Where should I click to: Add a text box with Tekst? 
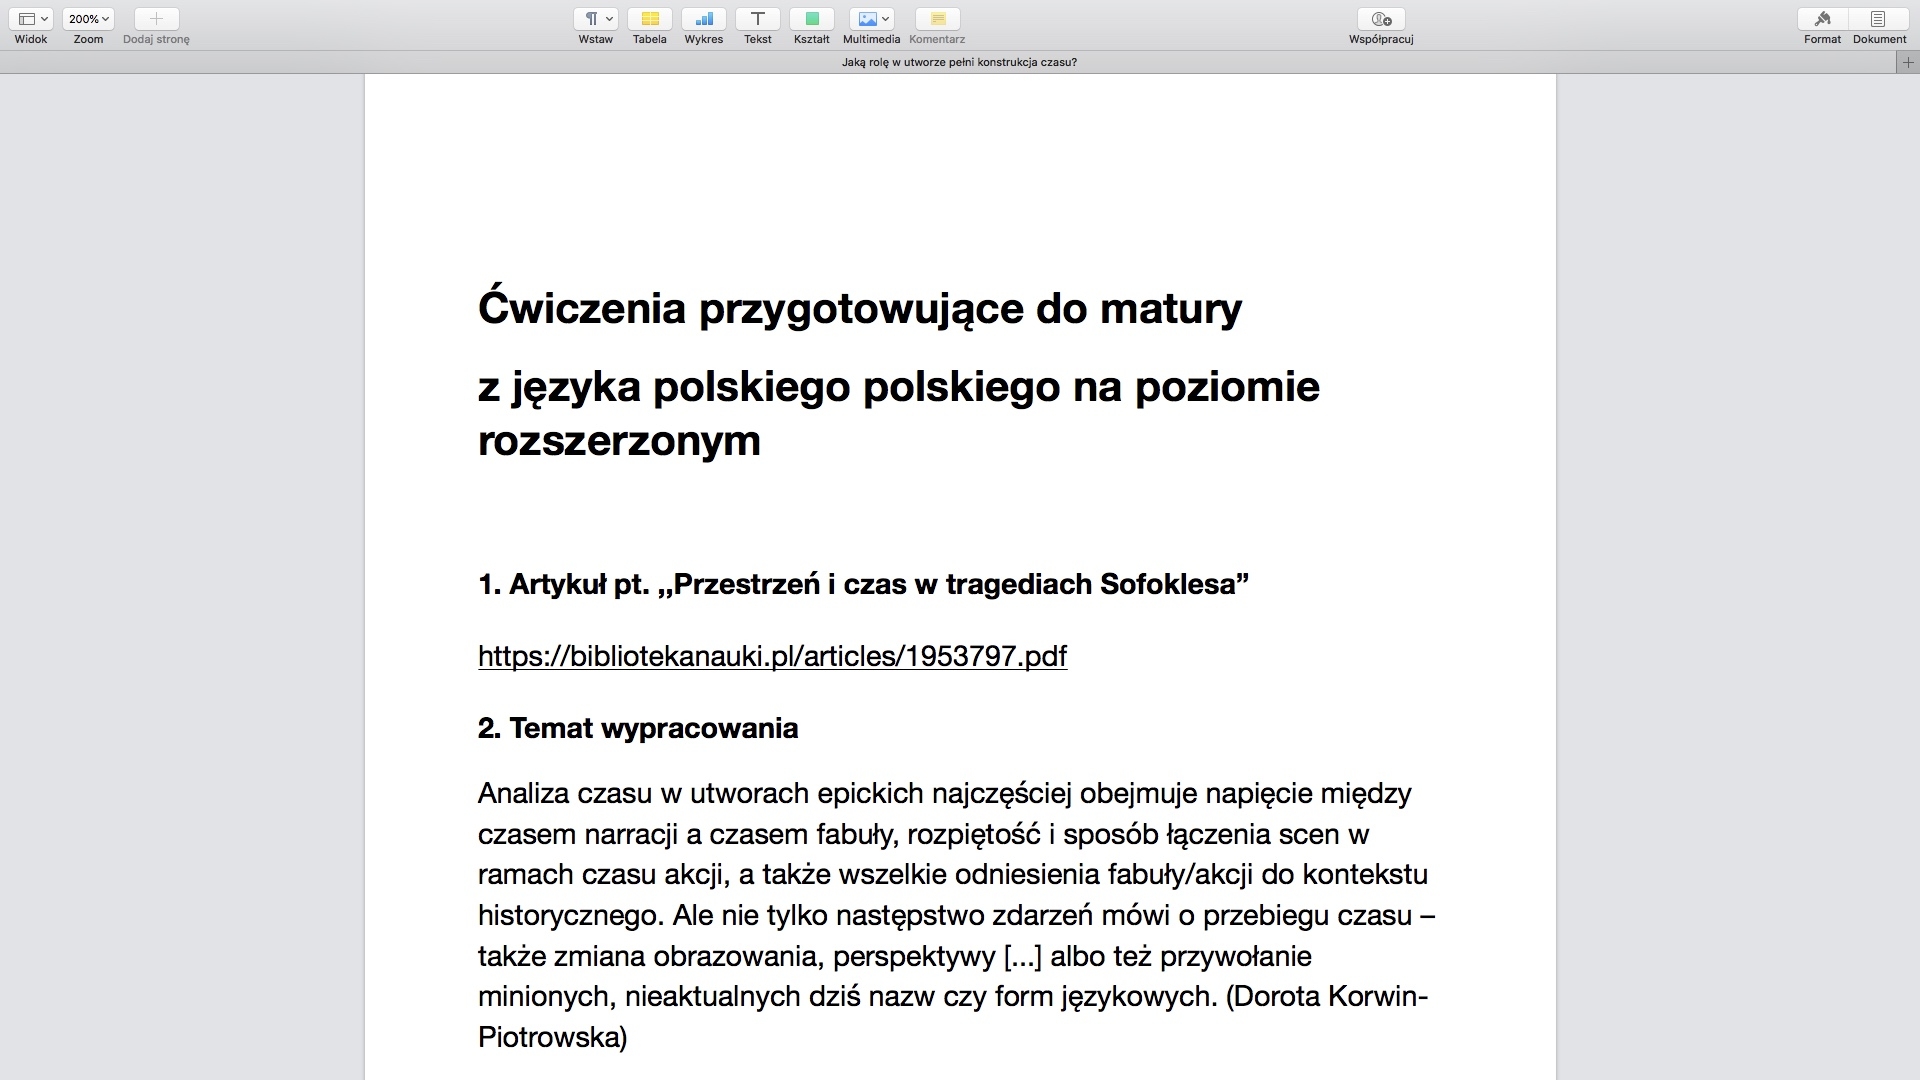[758, 19]
